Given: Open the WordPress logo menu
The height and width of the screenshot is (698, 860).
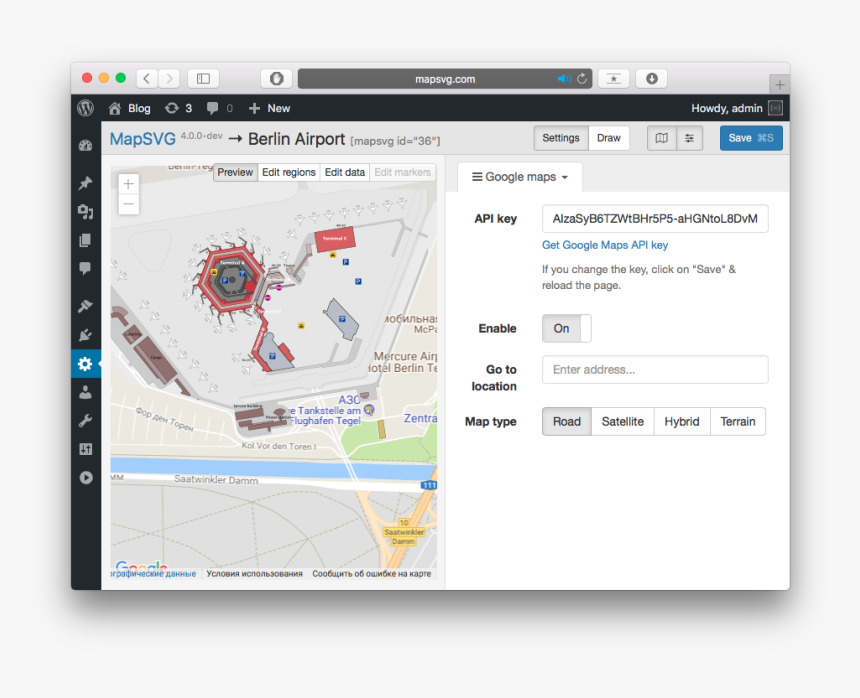Looking at the screenshot, I should pos(86,108).
